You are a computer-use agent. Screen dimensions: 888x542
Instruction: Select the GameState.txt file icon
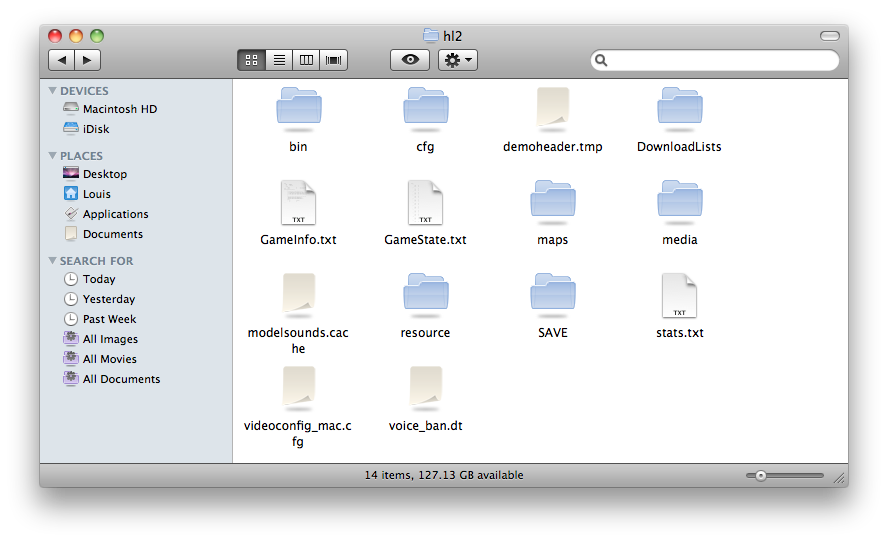click(x=425, y=203)
